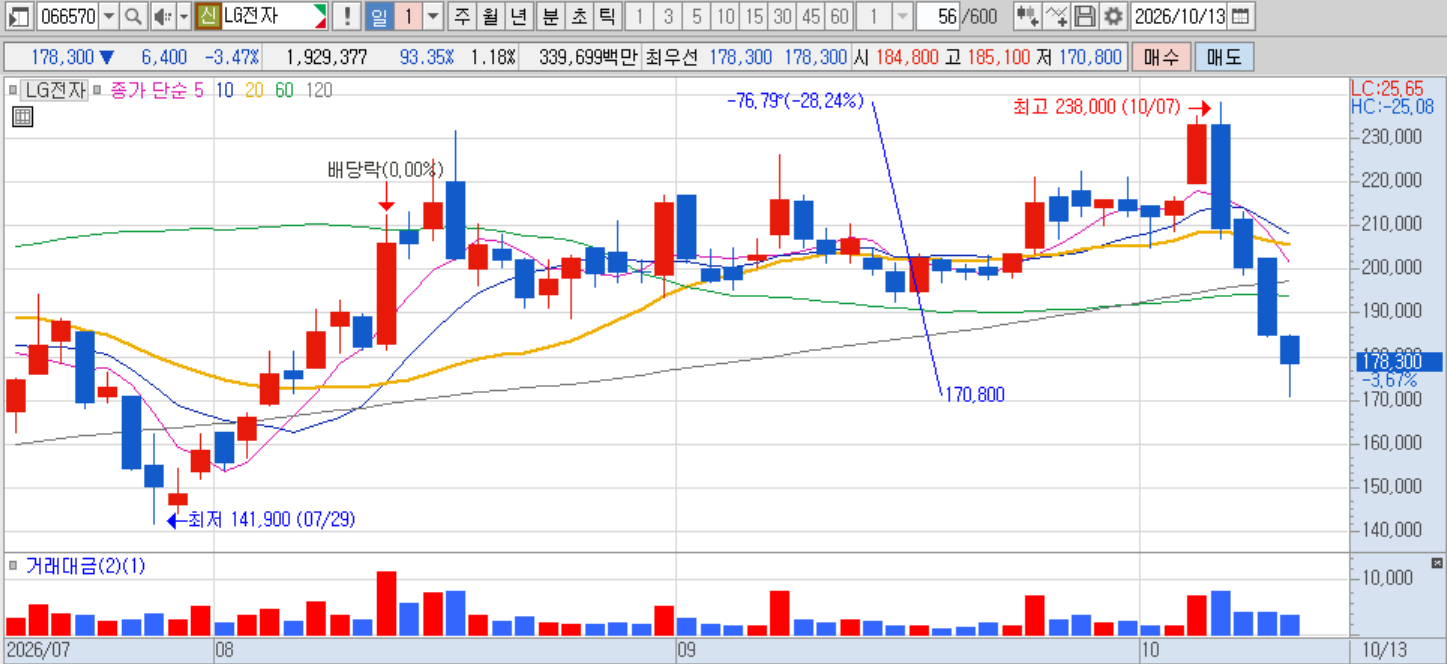Click the add indicator line chart icon
1447x664 pixels.
pos(1057,16)
